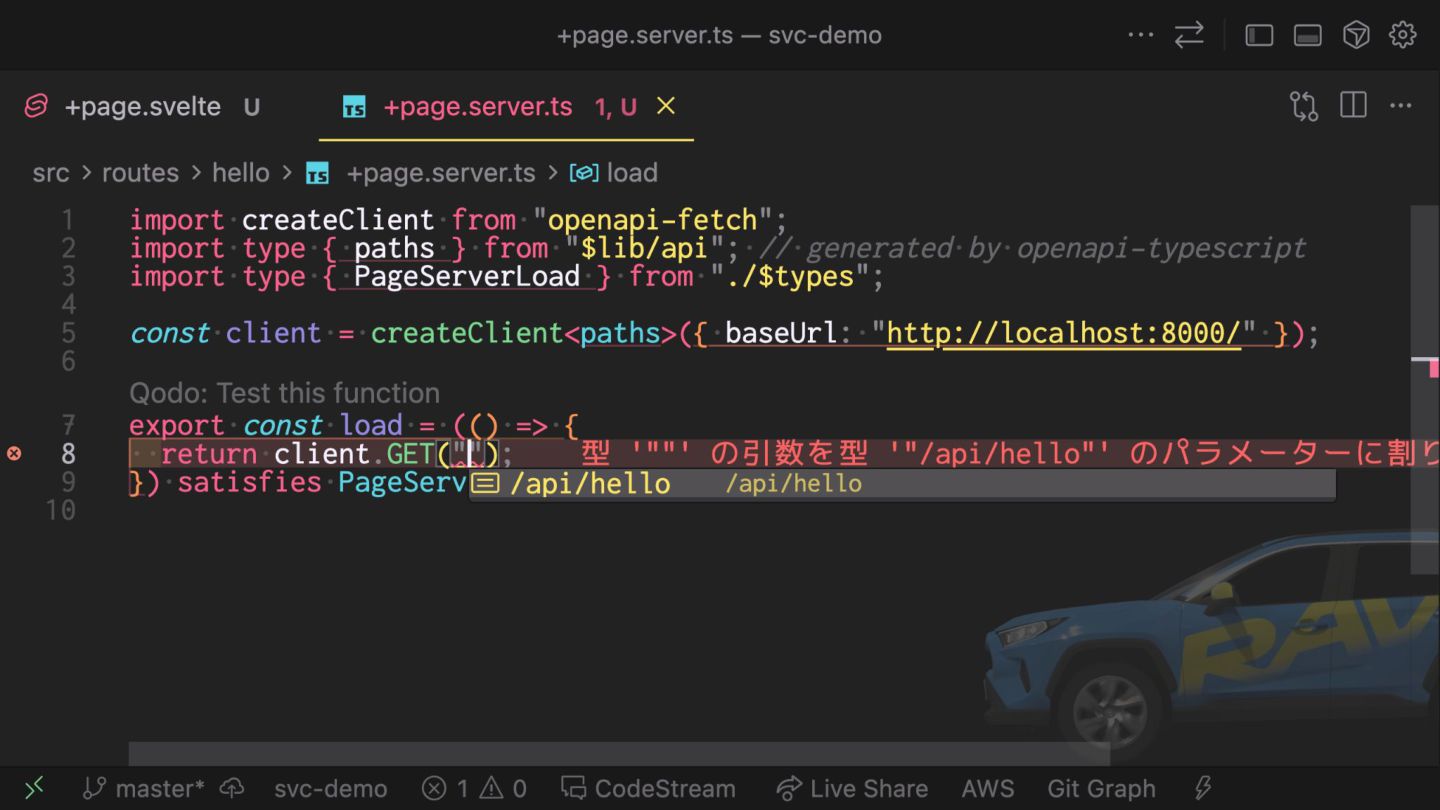1440x810 pixels.
Task: Accept the /api/hello autocomplete suggestion
Action: pyautogui.click(x=590, y=484)
